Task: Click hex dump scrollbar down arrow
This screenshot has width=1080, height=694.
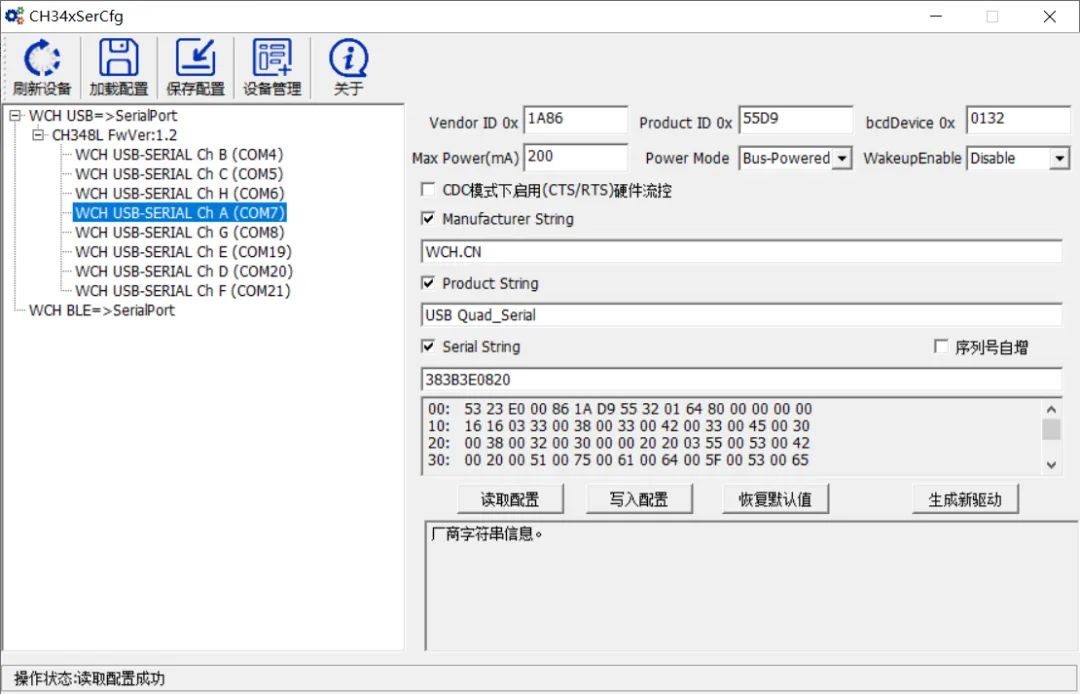Action: (1051, 465)
